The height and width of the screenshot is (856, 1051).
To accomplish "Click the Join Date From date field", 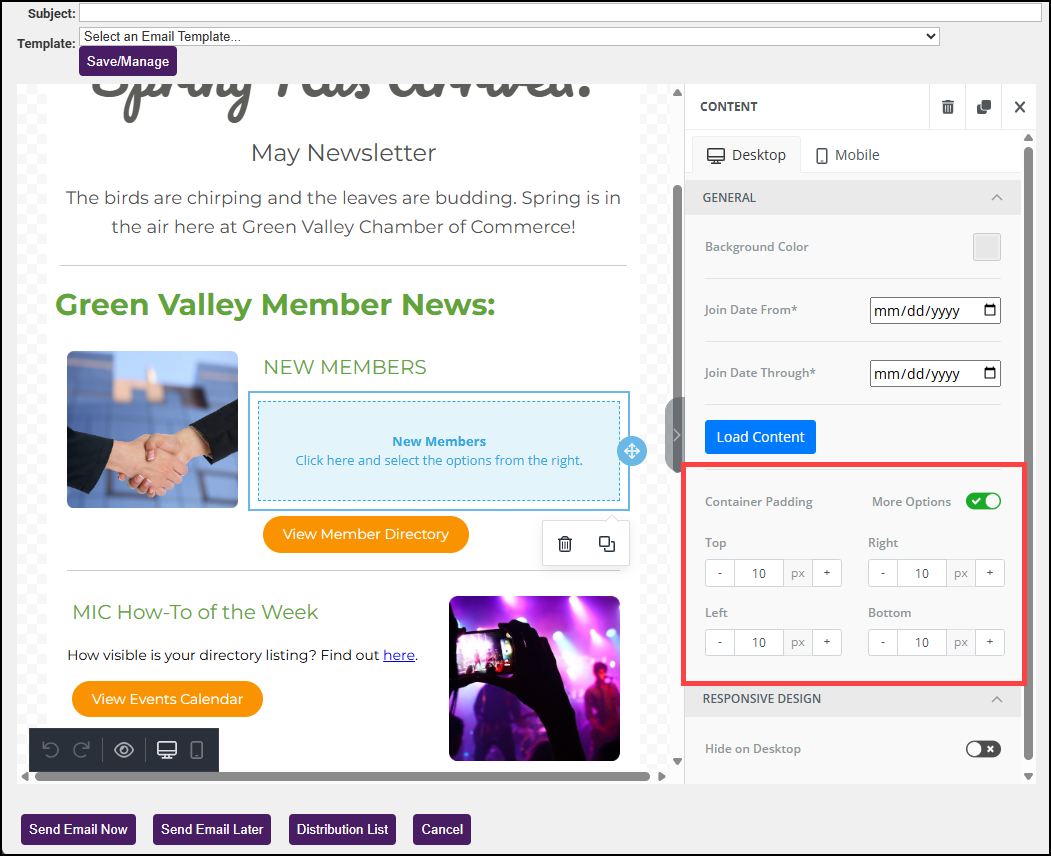I will (x=935, y=310).
